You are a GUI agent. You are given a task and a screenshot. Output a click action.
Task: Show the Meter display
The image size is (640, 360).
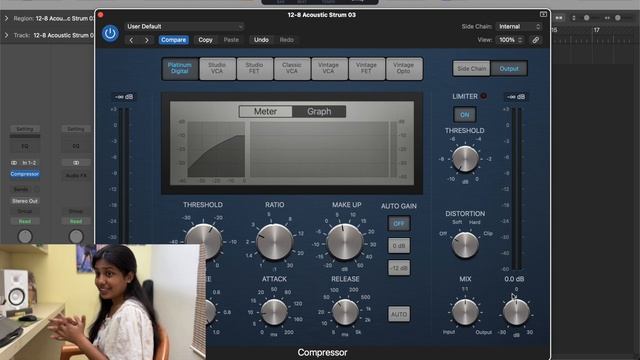[x=266, y=111]
